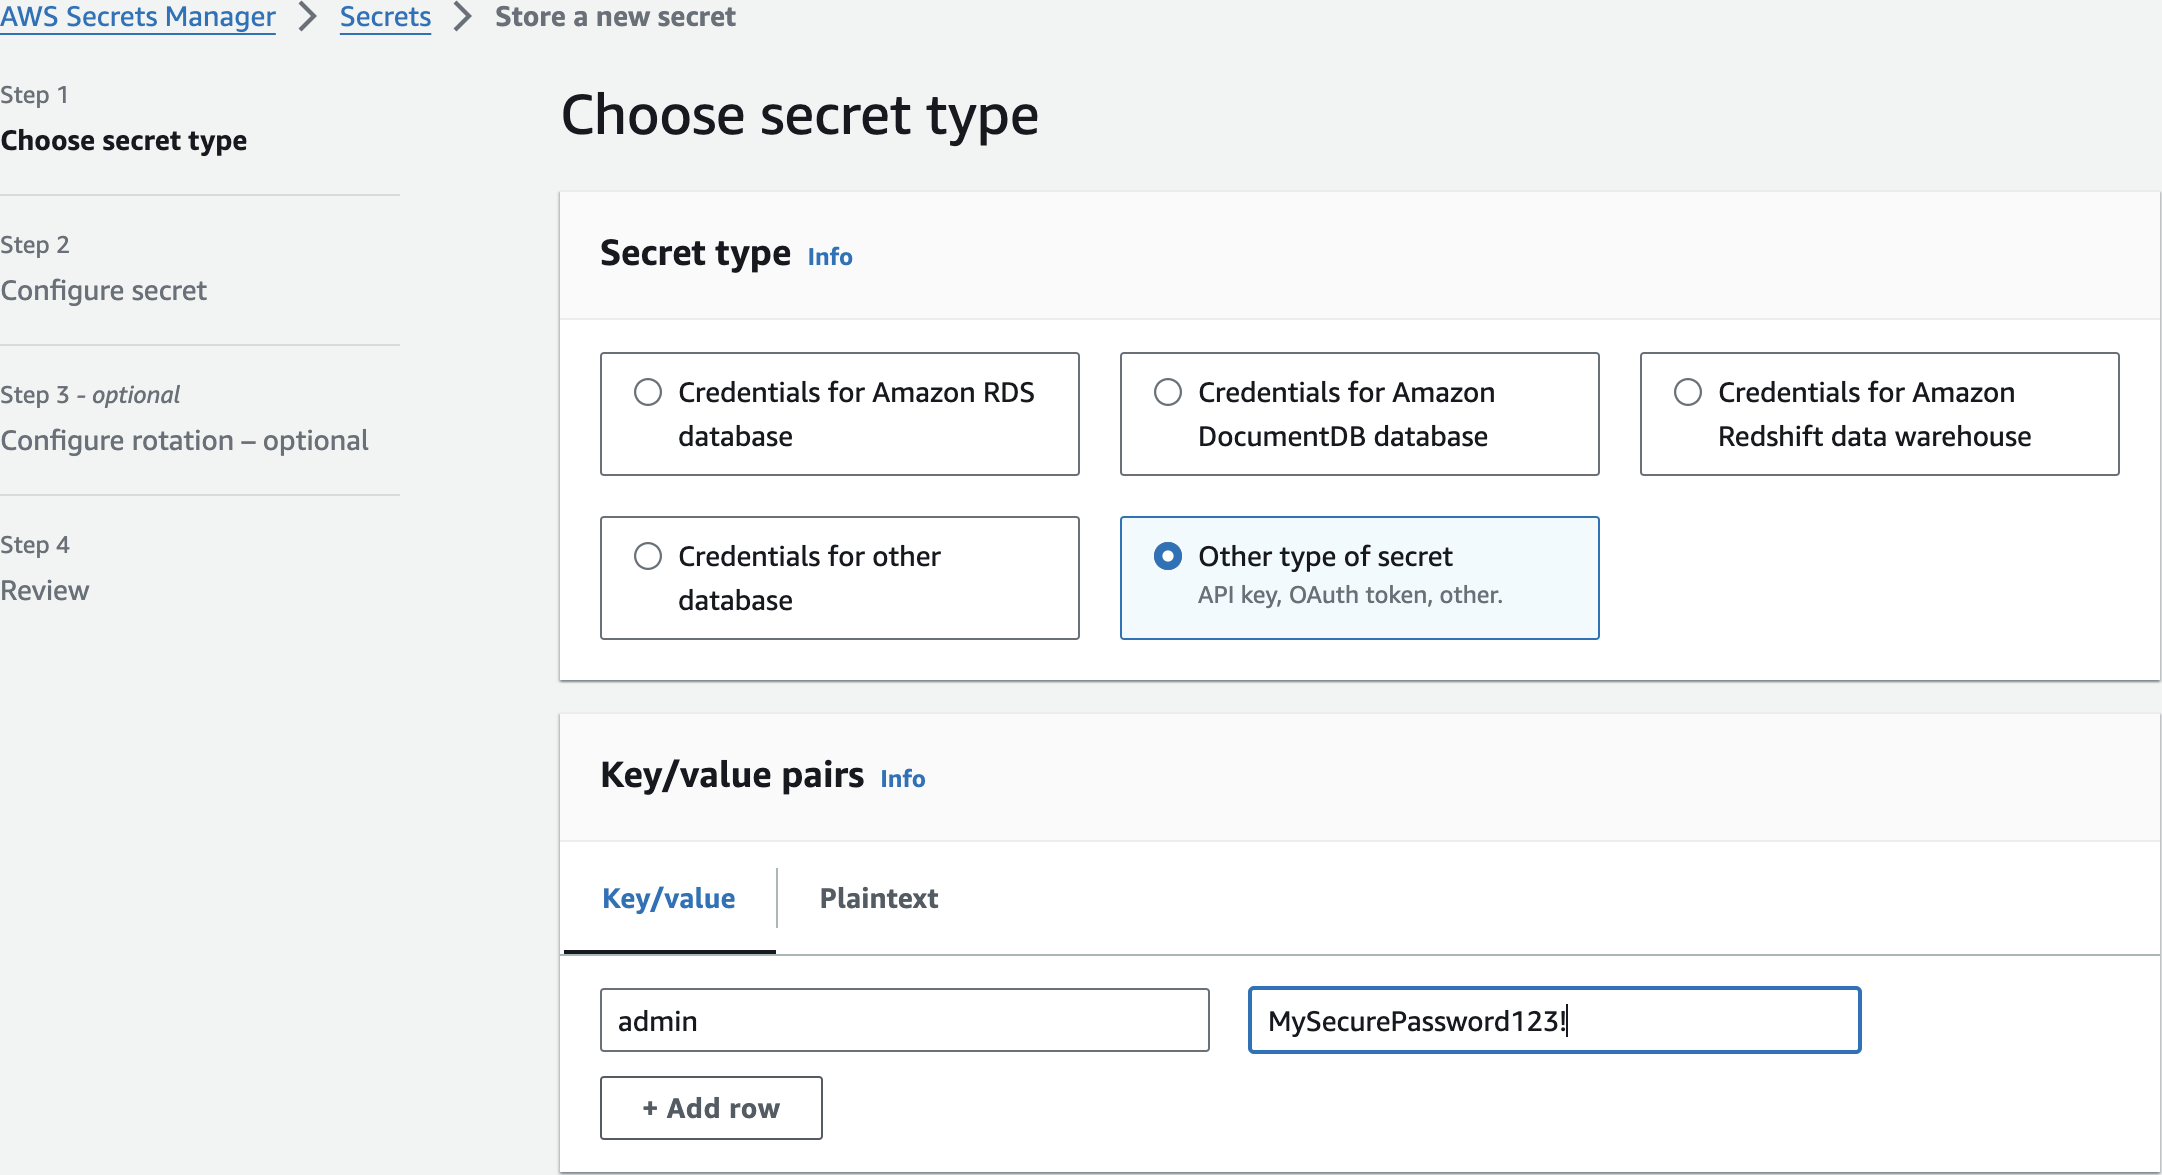Open Info link next to Secret type
The height and width of the screenshot is (1175, 2162).
(x=829, y=257)
